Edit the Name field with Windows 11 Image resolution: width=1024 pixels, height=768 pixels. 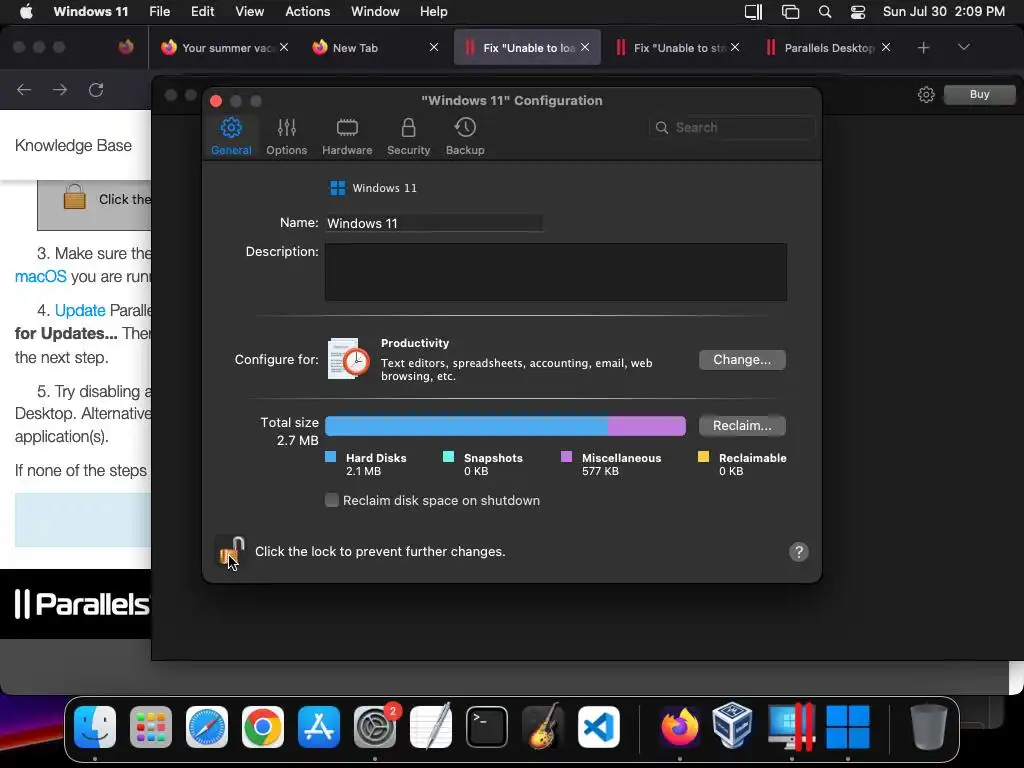(x=434, y=223)
